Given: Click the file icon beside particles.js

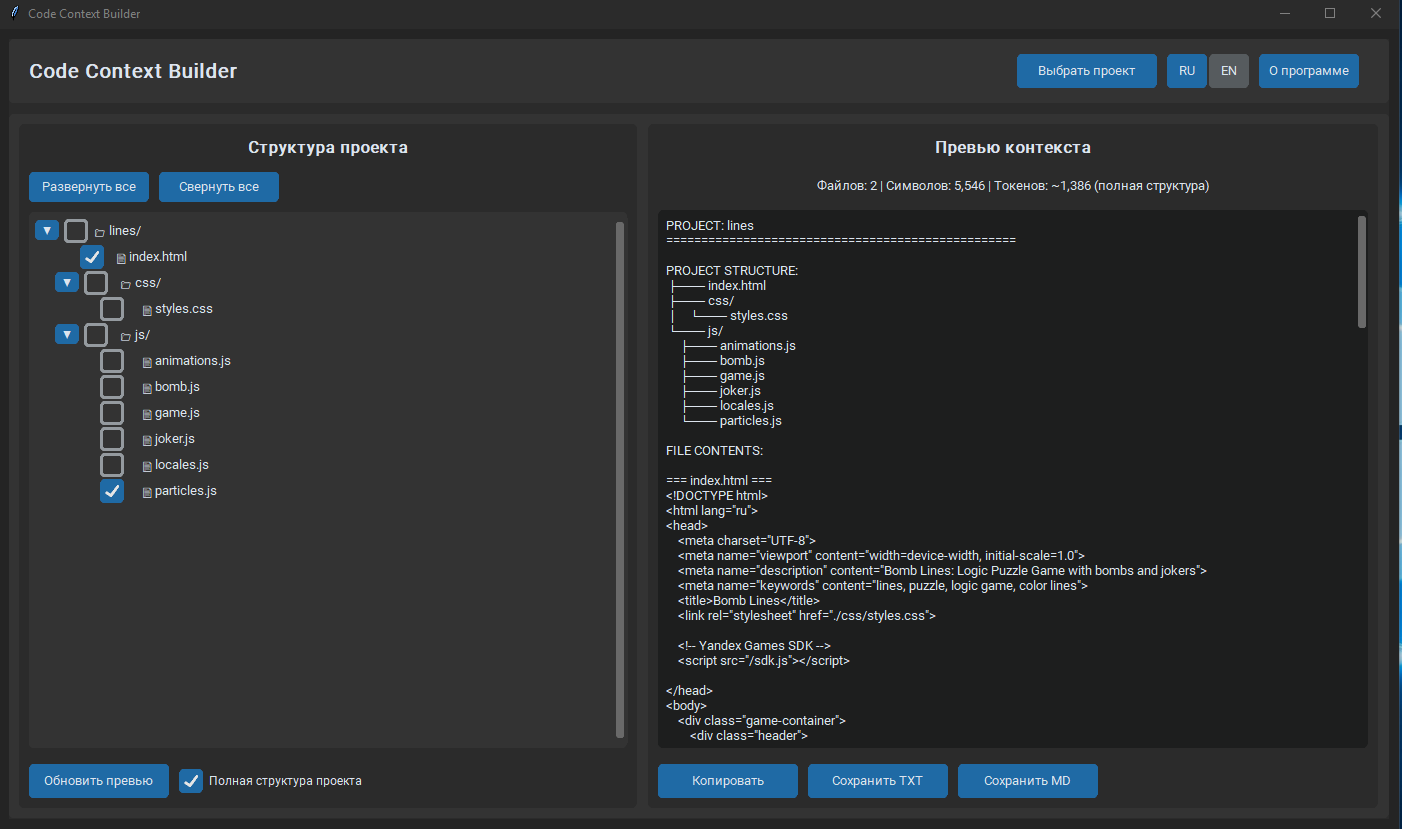Looking at the screenshot, I should pos(147,492).
